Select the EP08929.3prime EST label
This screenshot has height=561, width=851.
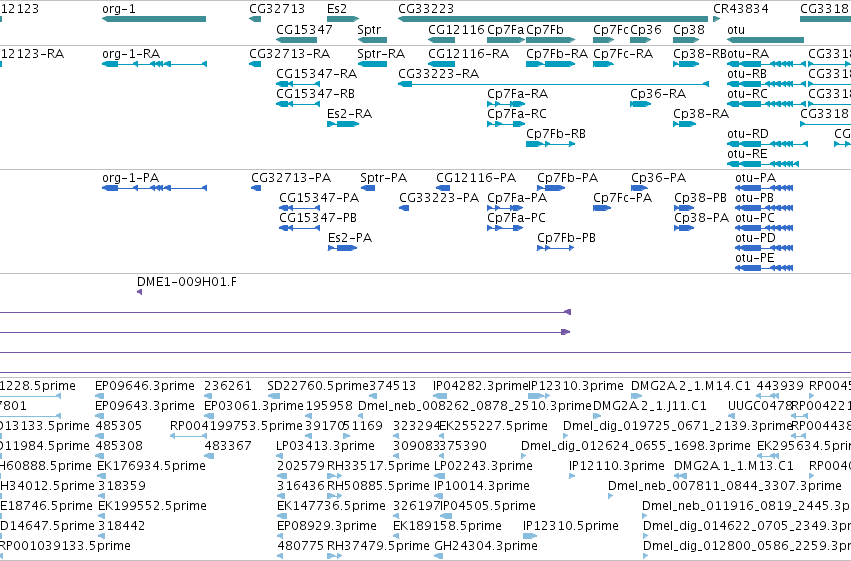(x=327, y=526)
